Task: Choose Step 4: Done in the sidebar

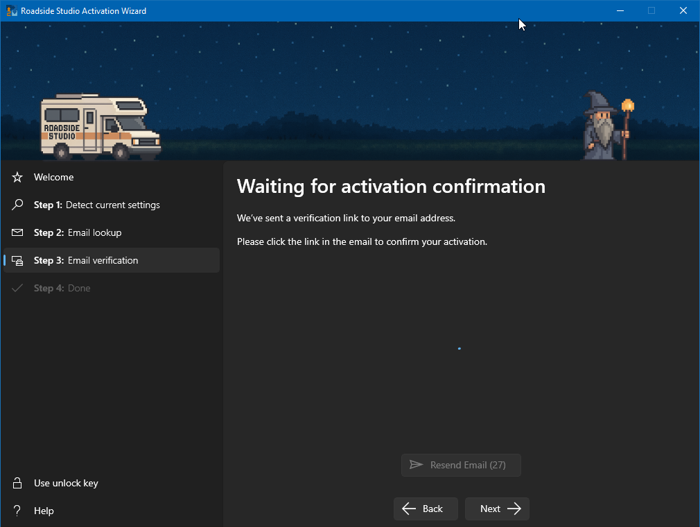Action: 62,288
